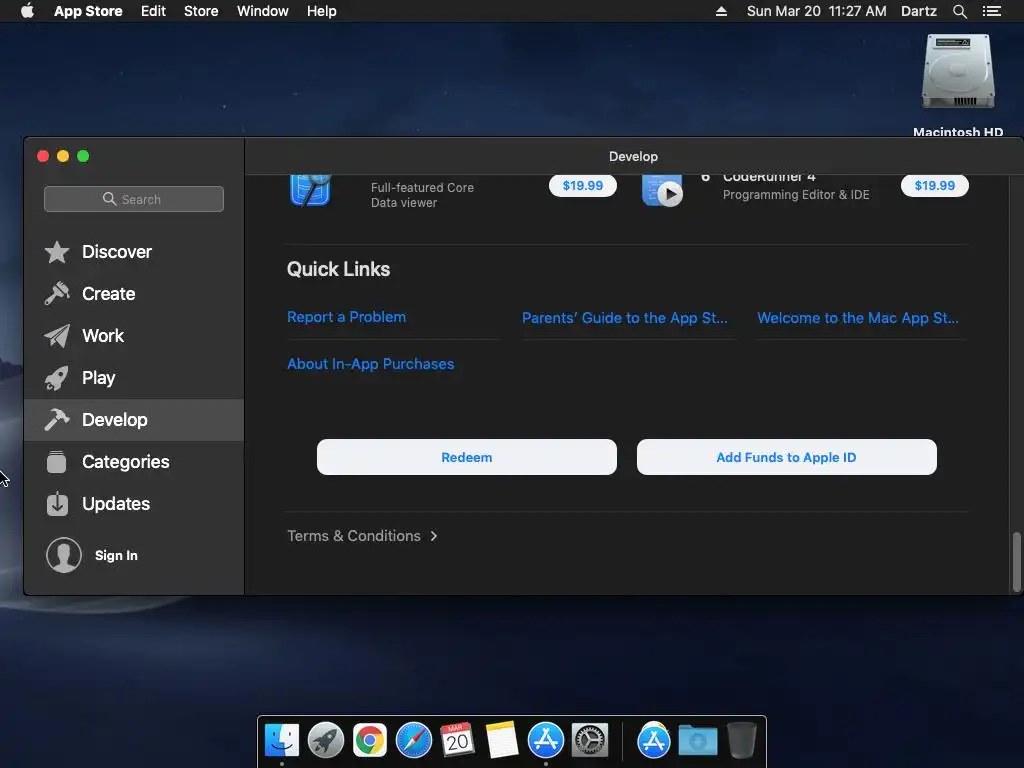Screen dimensions: 1024x768
Task: Select Discover in the sidebar
Action: pyautogui.click(x=134, y=252)
